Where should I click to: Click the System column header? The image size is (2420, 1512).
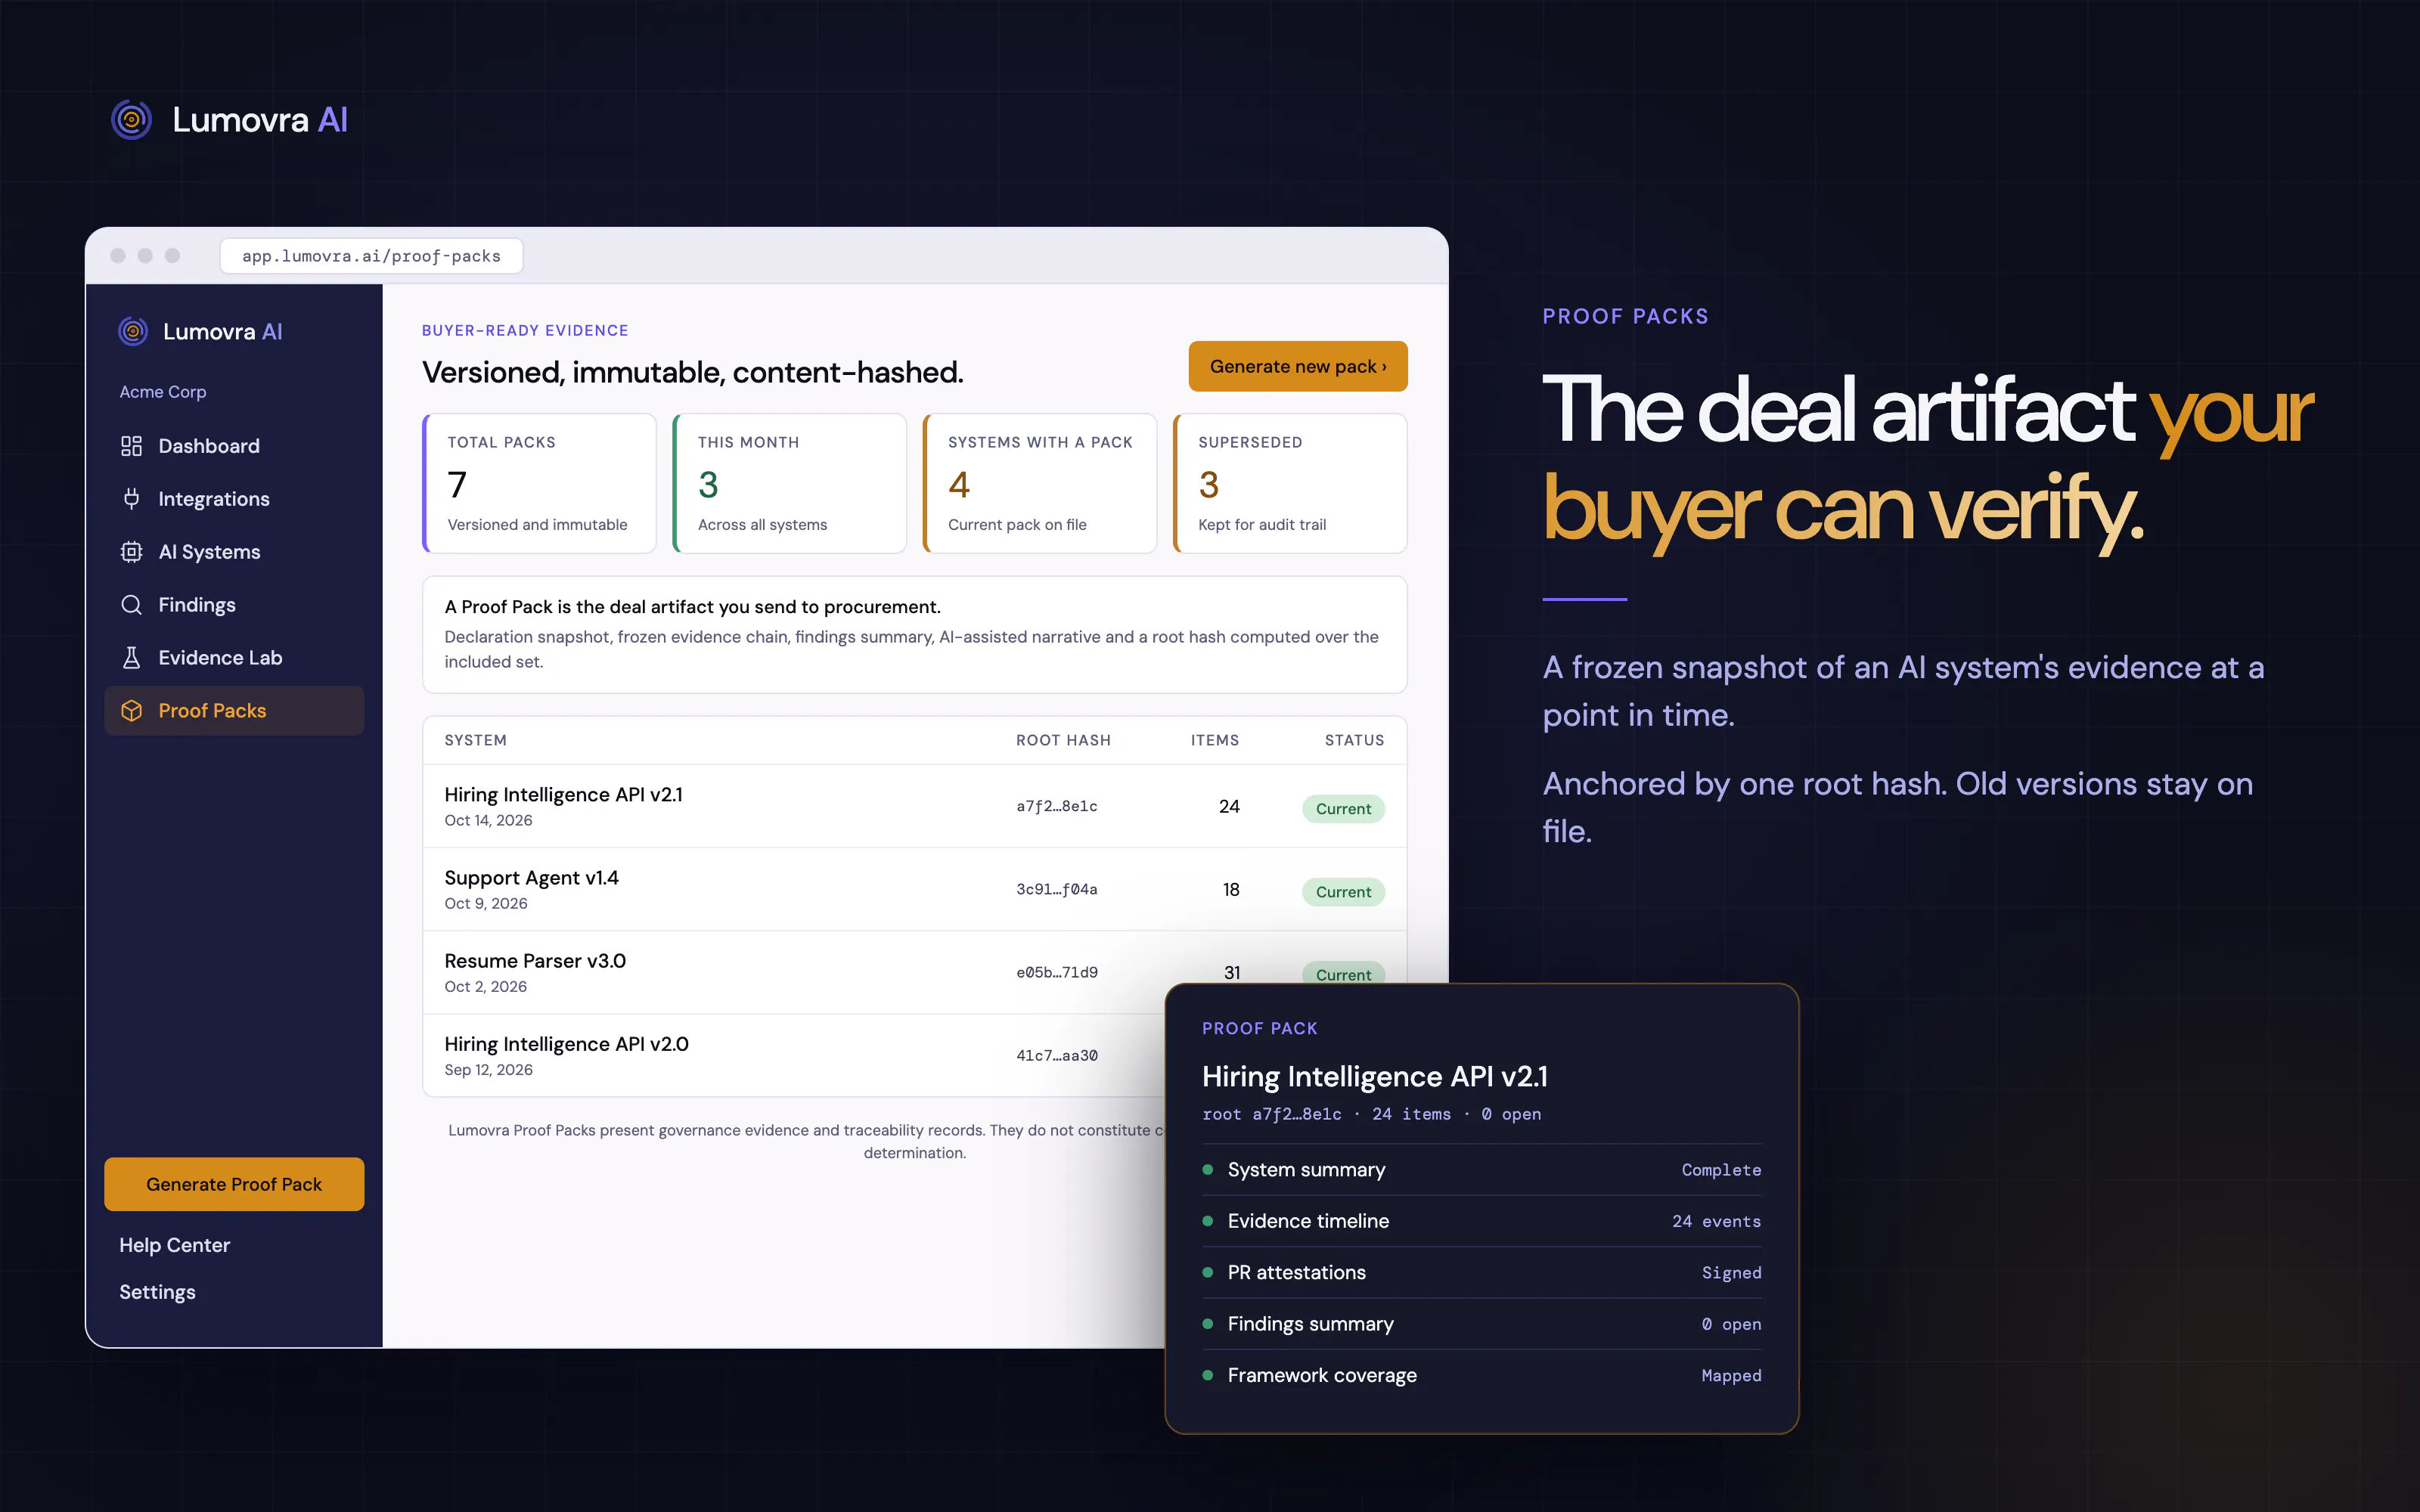tap(475, 740)
